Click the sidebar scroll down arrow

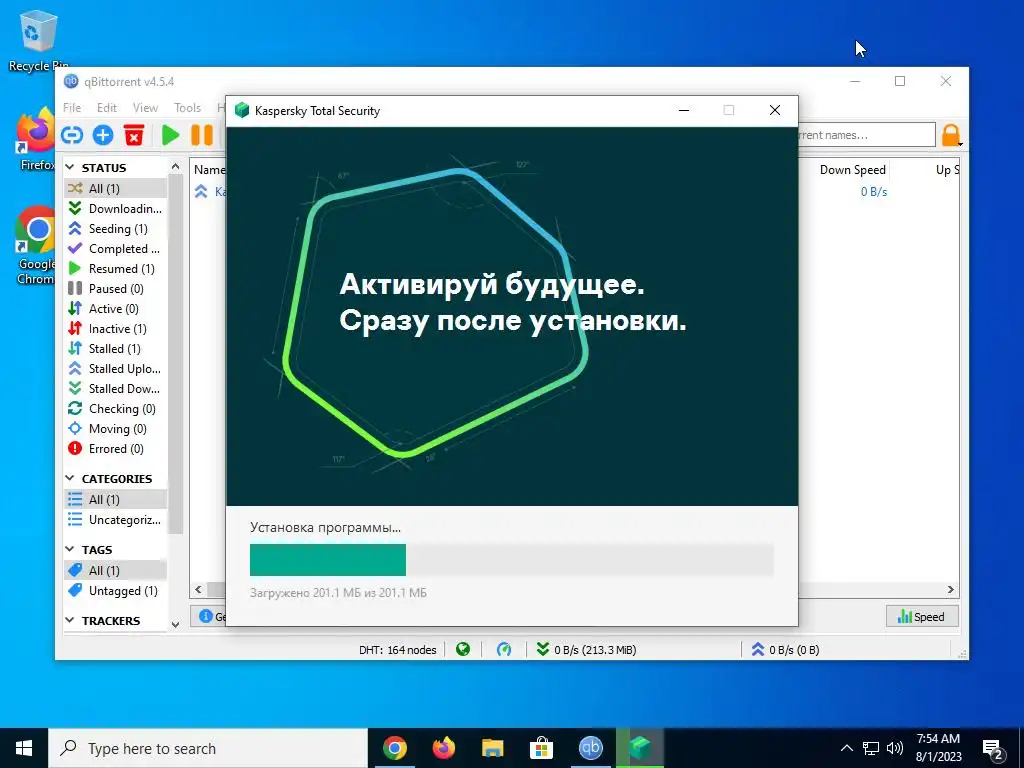pos(175,624)
